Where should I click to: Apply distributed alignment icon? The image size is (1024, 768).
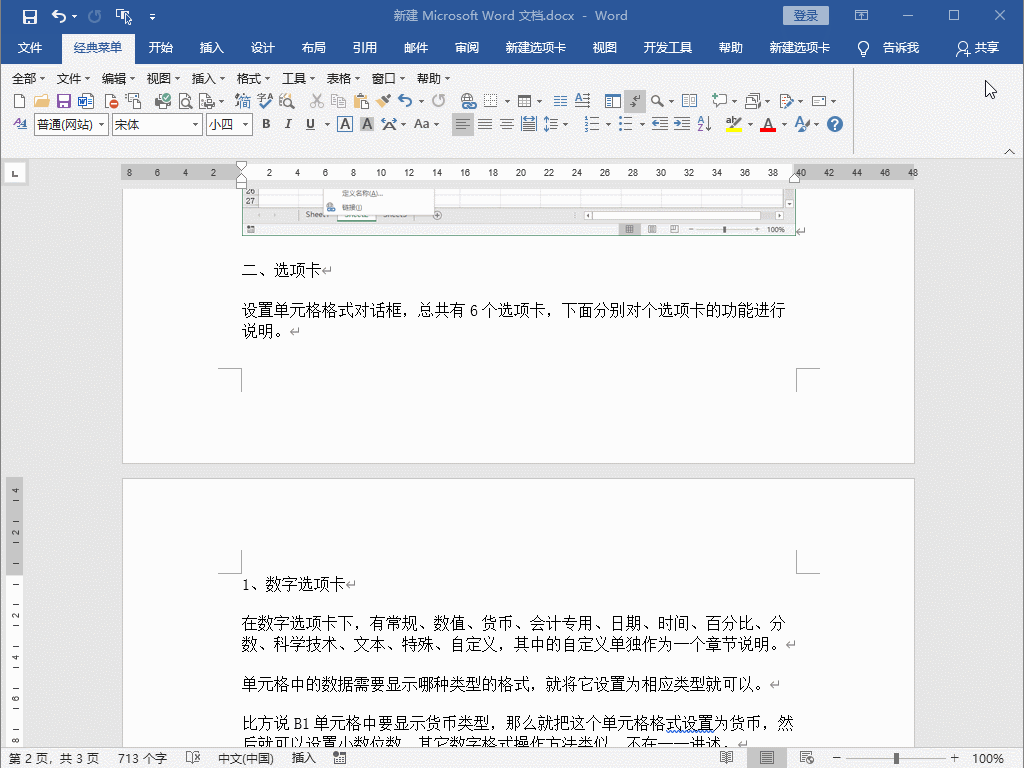[x=528, y=124]
